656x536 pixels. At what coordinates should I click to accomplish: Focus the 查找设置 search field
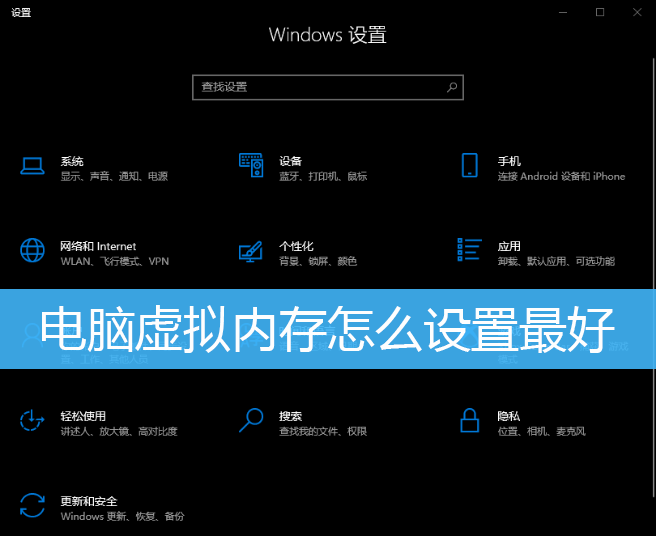pyautogui.click(x=328, y=87)
